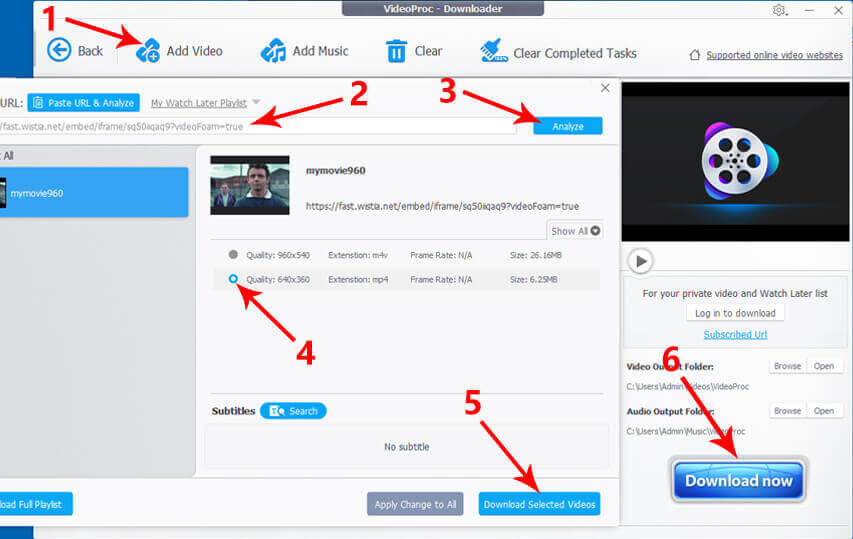Viewport: 853px width, 539px height.
Task: Expand formats with Show All
Action: click(575, 231)
